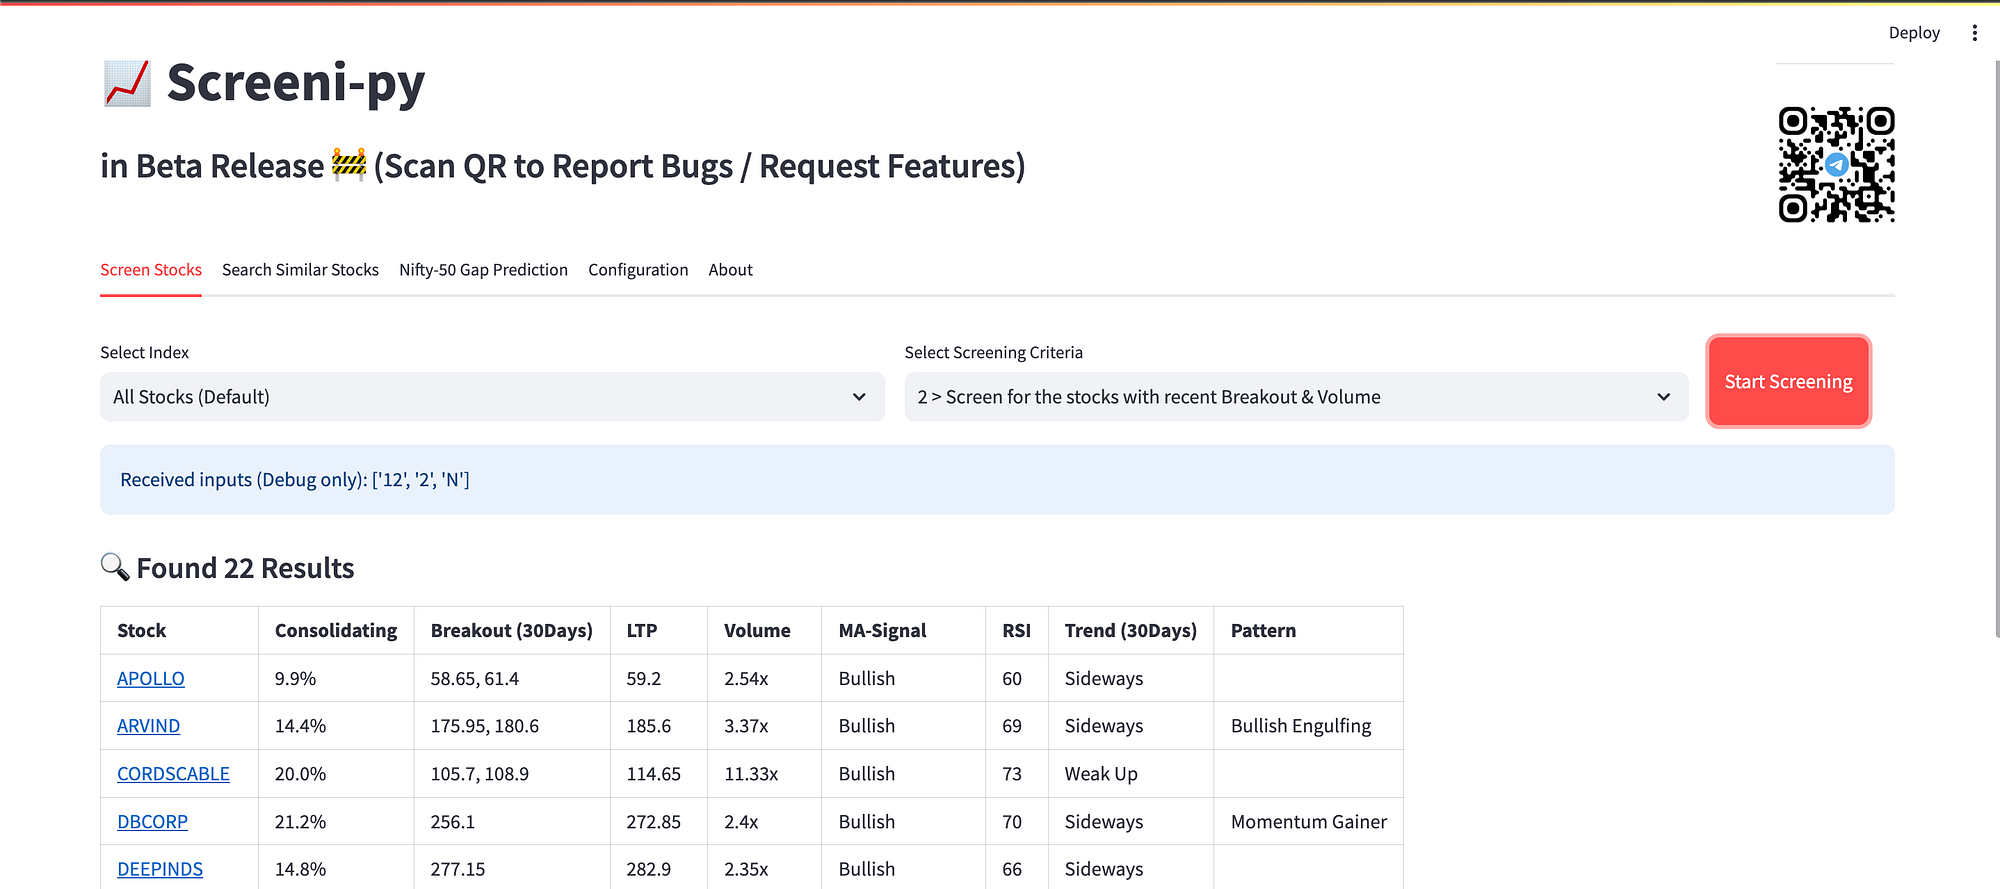Click the RSI value 73
This screenshot has height=889, width=2000.
1017,774
